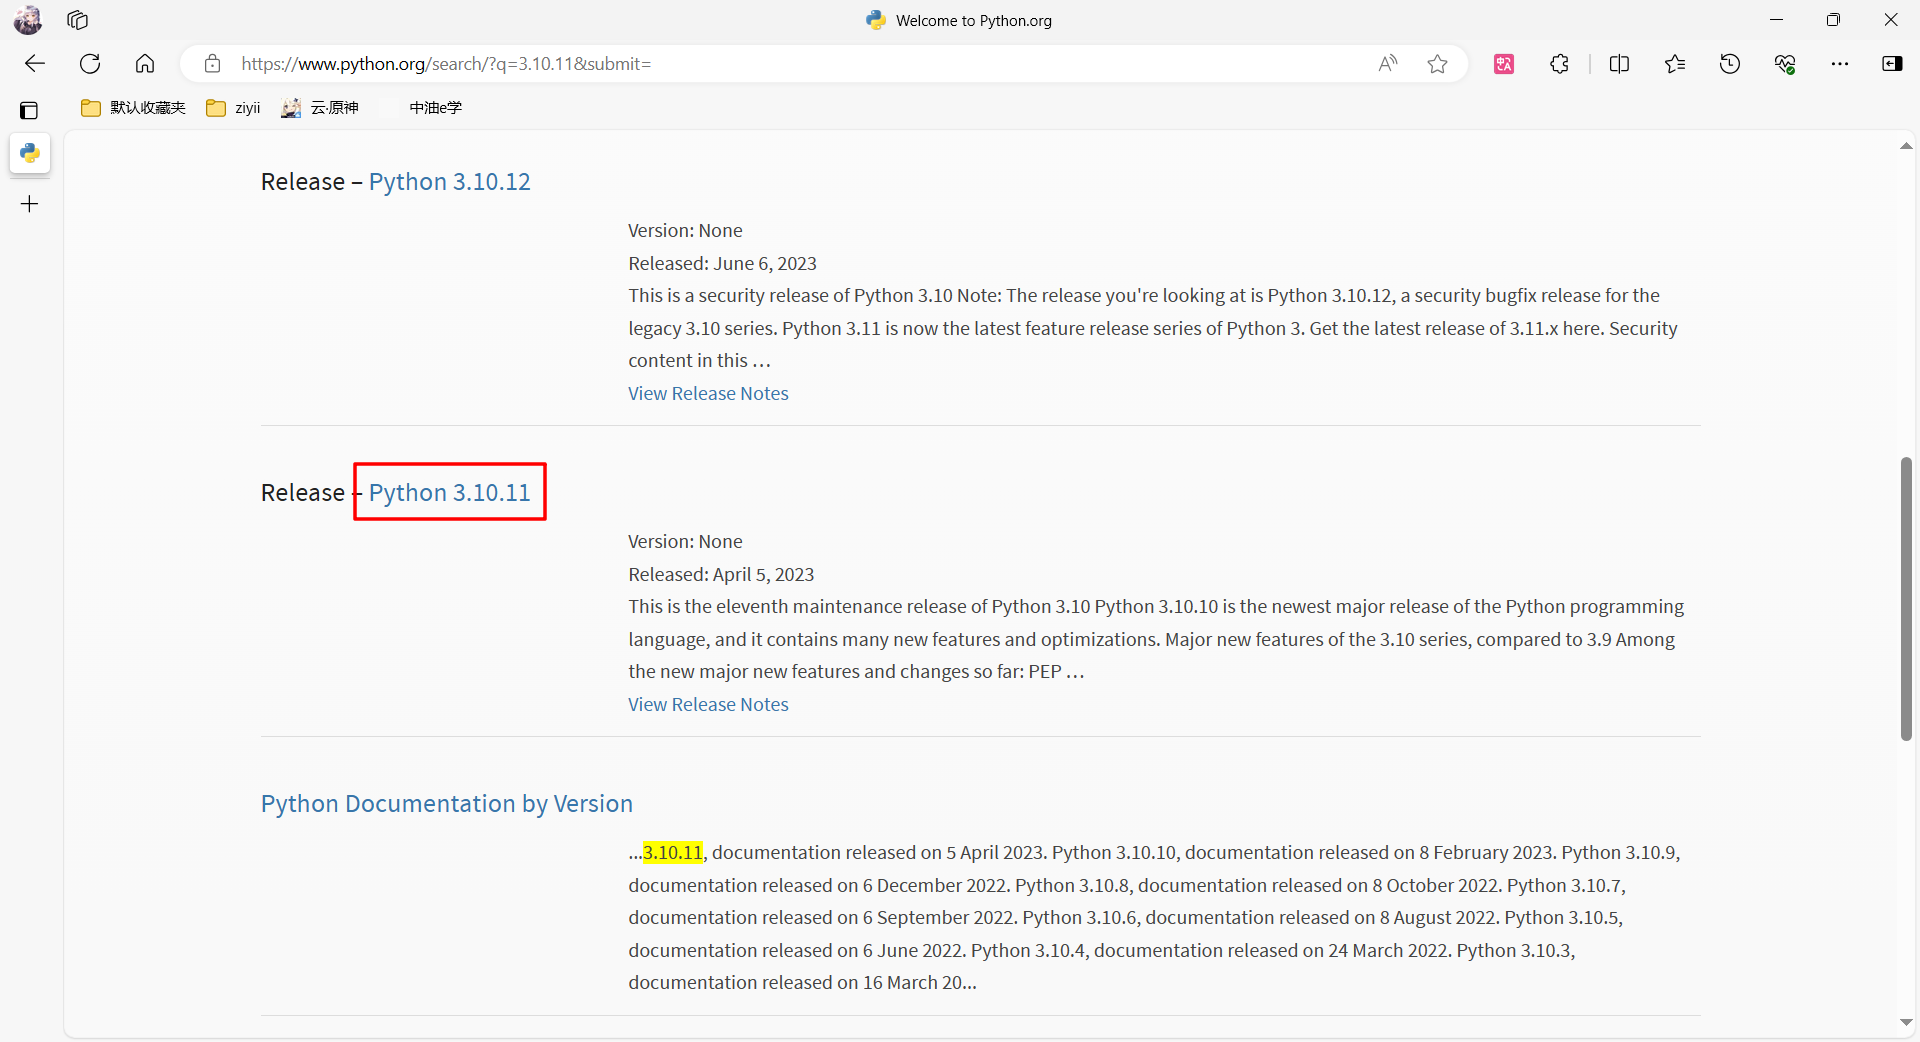The width and height of the screenshot is (1920, 1042).
Task: Open the browser home page
Action: [x=145, y=64]
